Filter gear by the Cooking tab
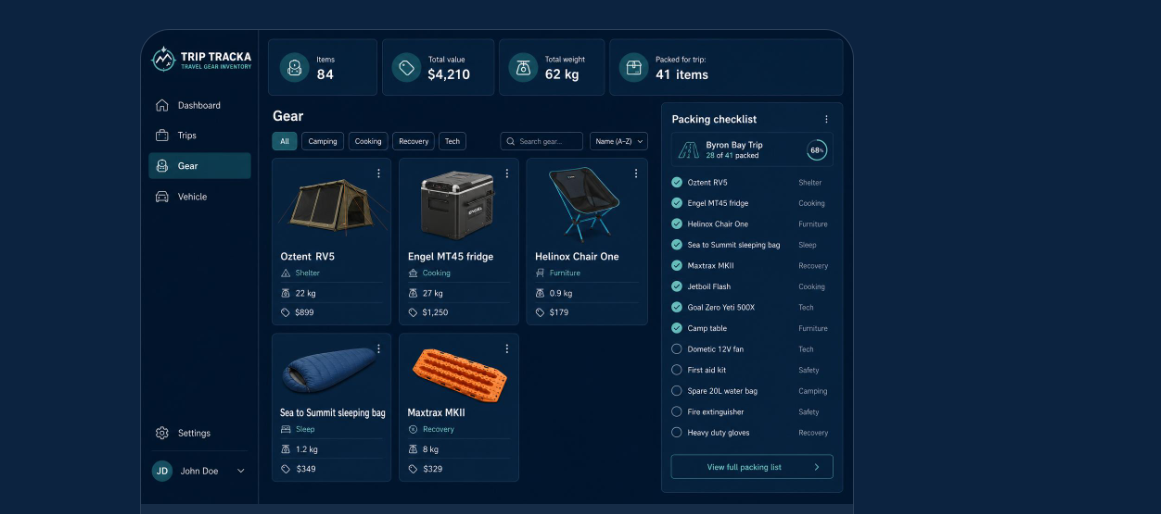 (x=368, y=141)
